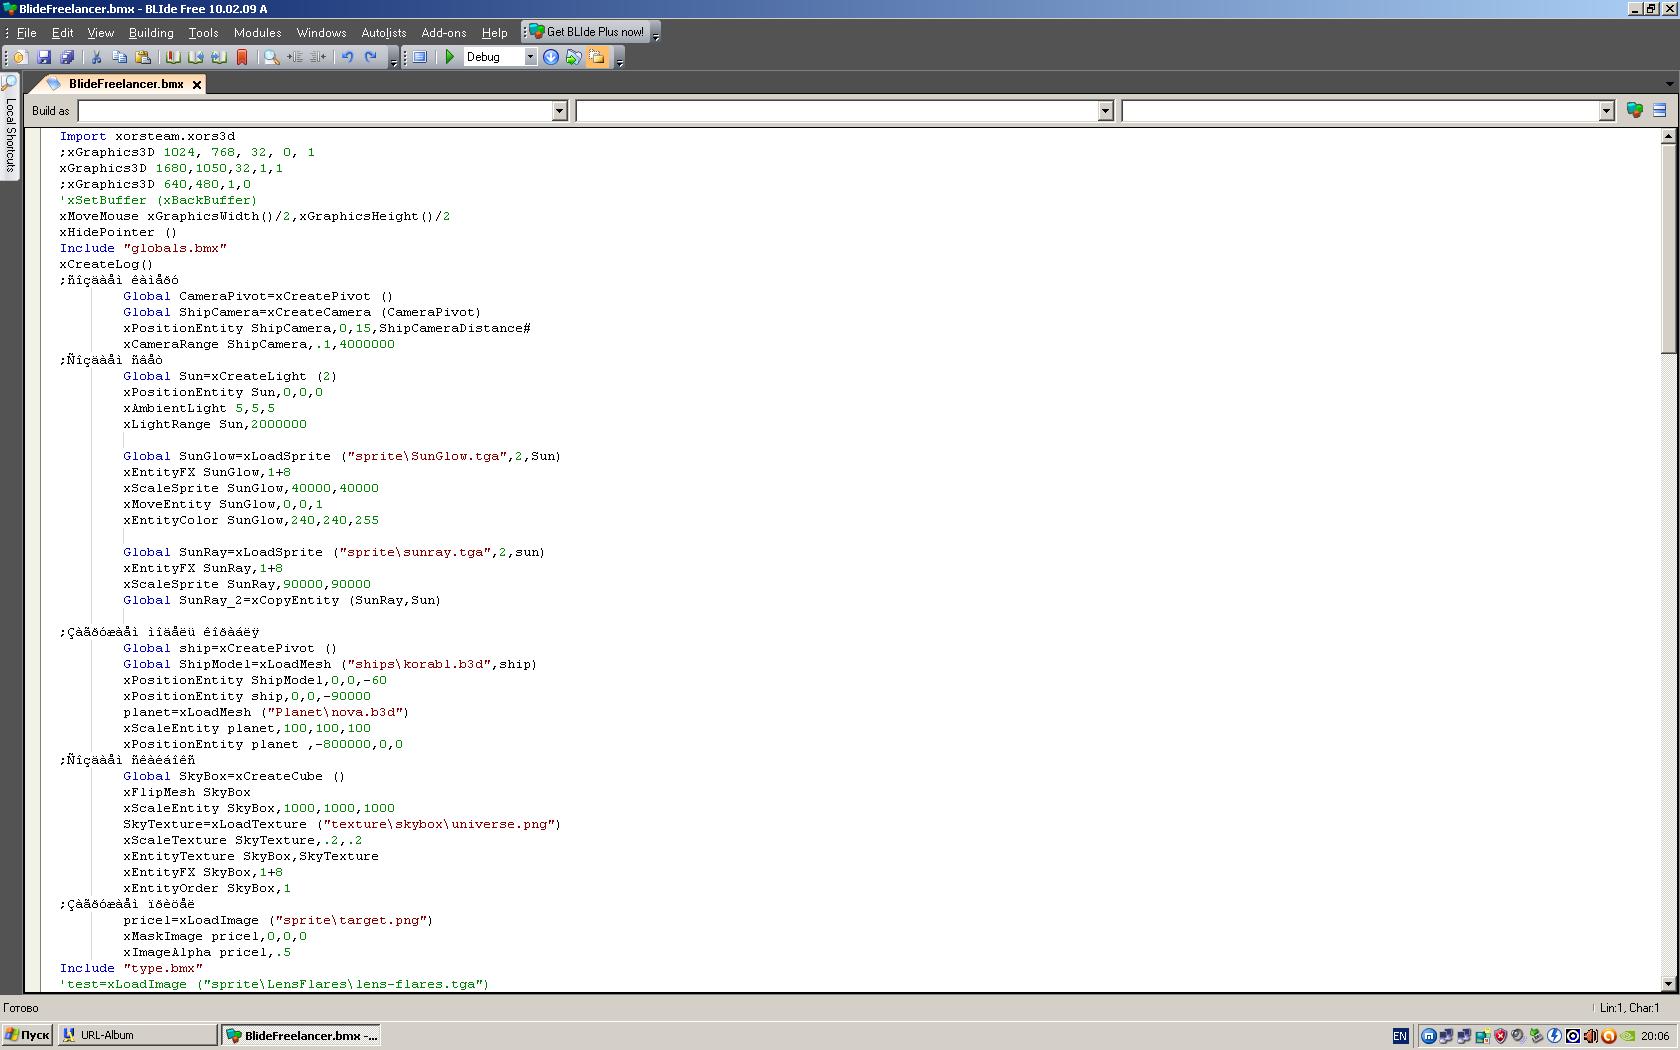Toggle the red bookmark icon

point(242,57)
